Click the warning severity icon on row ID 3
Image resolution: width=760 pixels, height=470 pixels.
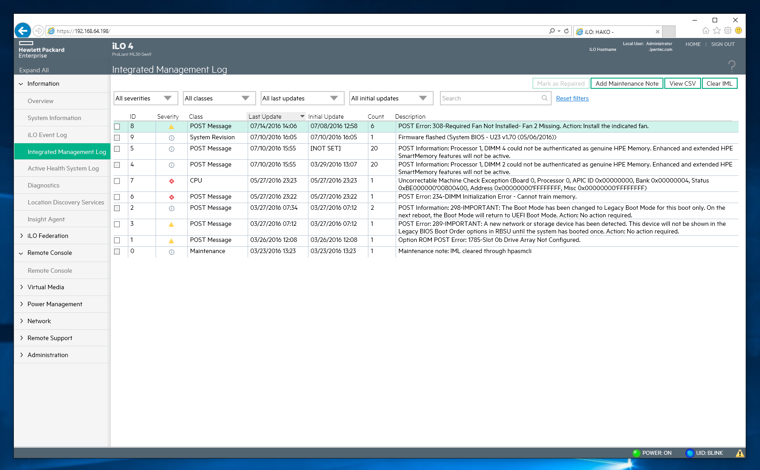171,224
